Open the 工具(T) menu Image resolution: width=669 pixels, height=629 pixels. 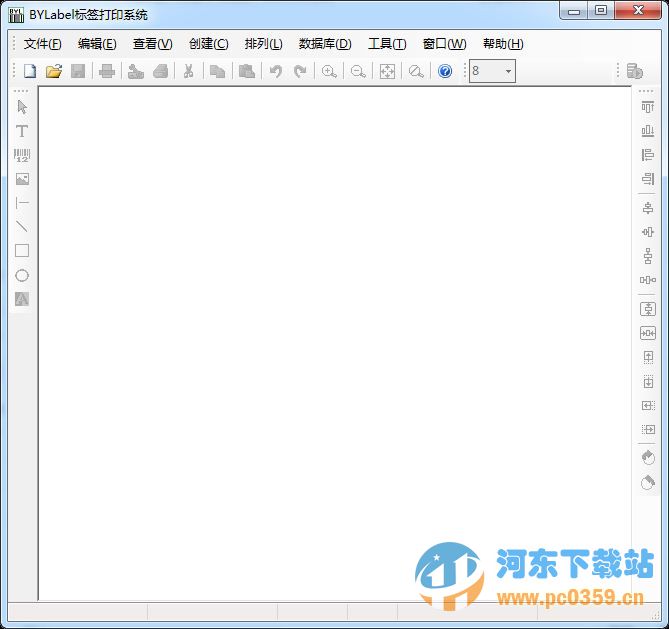387,44
